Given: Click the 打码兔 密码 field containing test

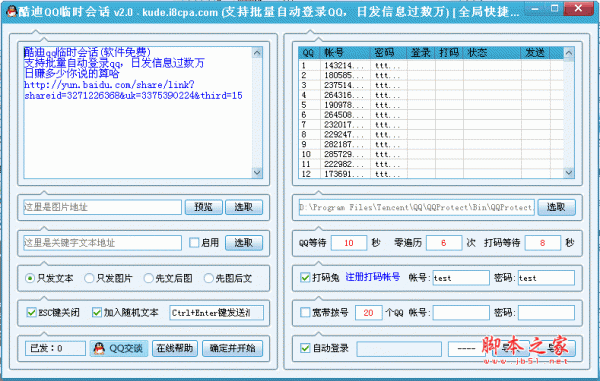Looking at the screenshot, I should pos(546,278).
